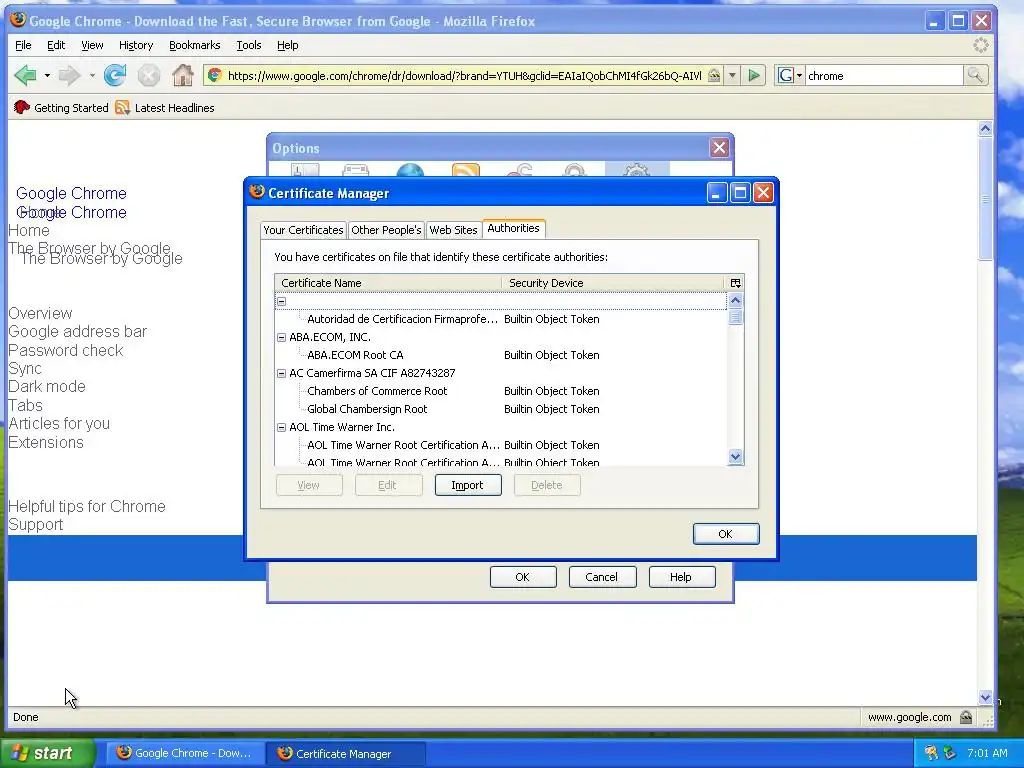Open the address bar URL history dropdown
This screenshot has width=1024, height=768.
point(732,76)
